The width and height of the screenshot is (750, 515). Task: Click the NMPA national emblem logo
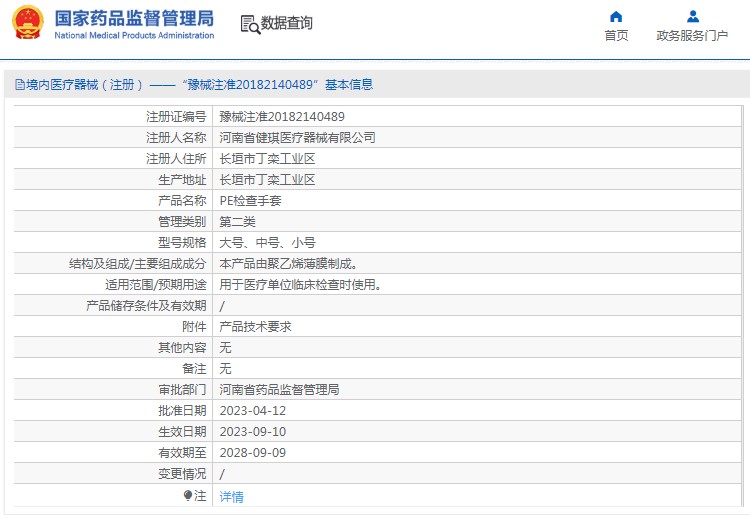27,23
